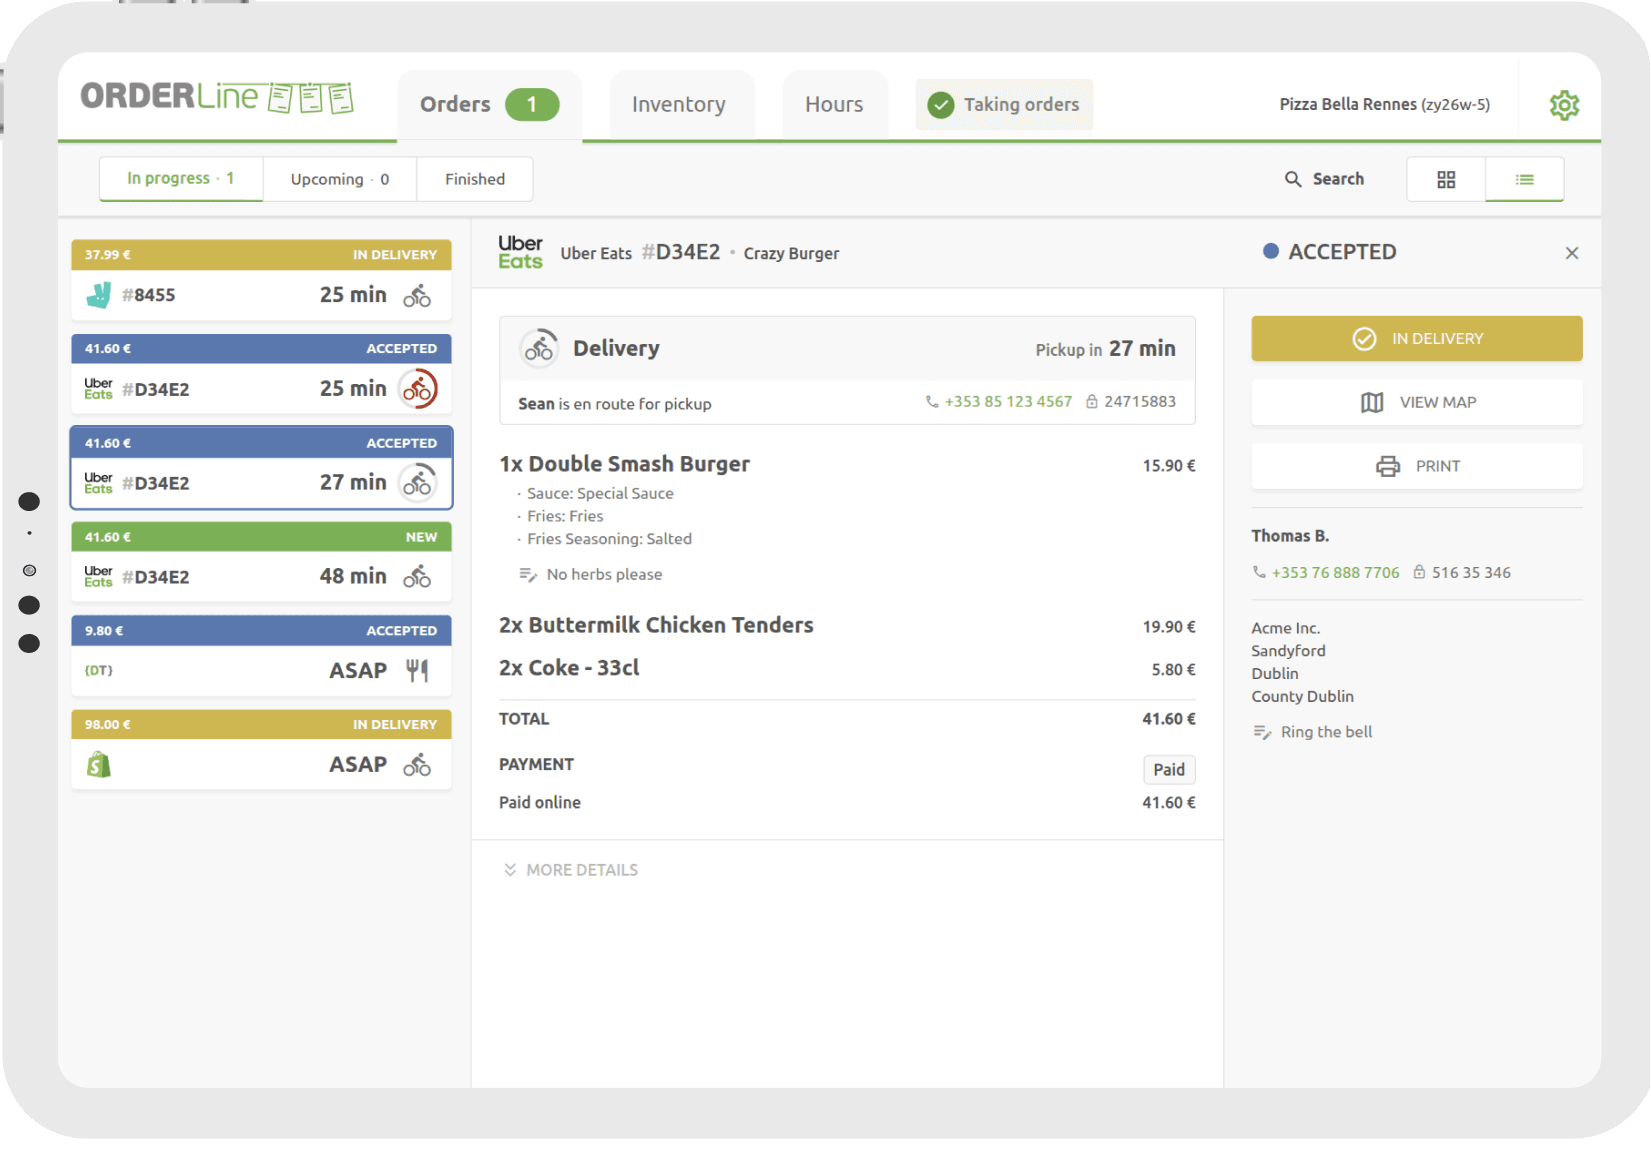
Task: Switch to grid view layout
Action: click(1446, 180)
